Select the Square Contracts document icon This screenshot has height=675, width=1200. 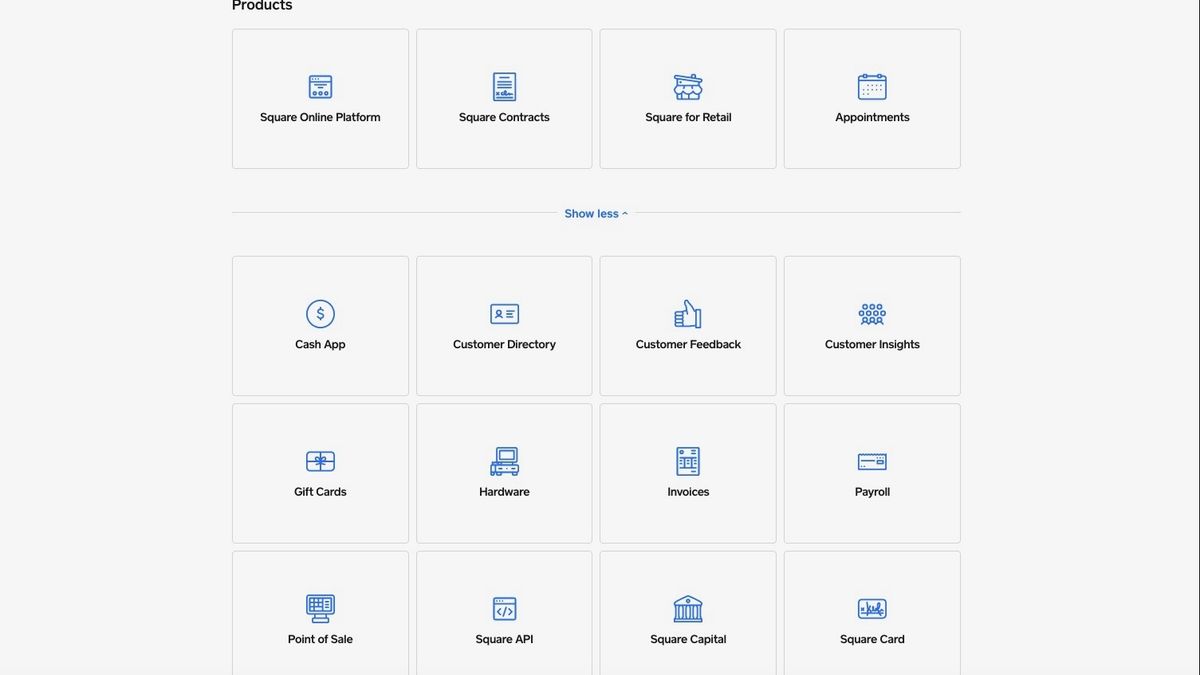pos(504,87)
